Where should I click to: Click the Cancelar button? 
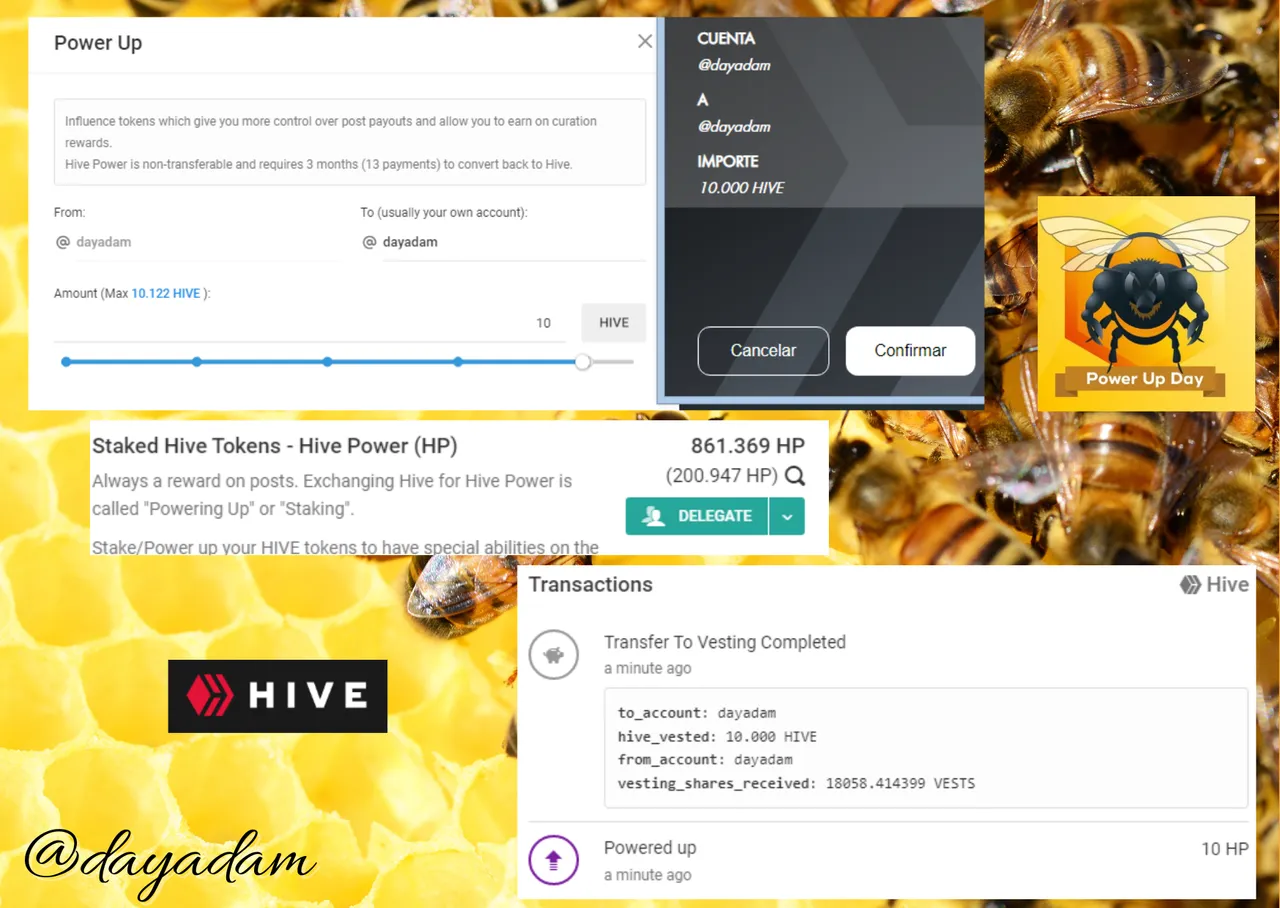(763, 351)
